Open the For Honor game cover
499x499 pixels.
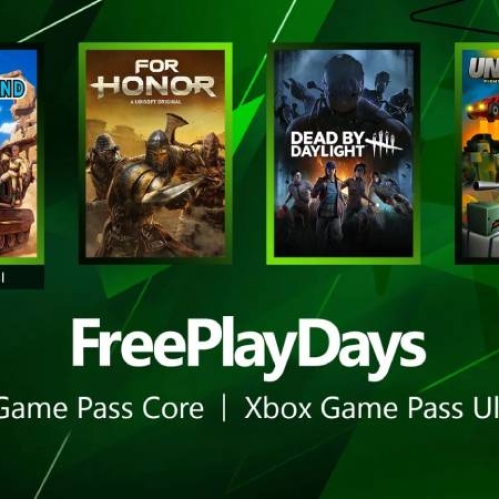[x=155, y=153]
